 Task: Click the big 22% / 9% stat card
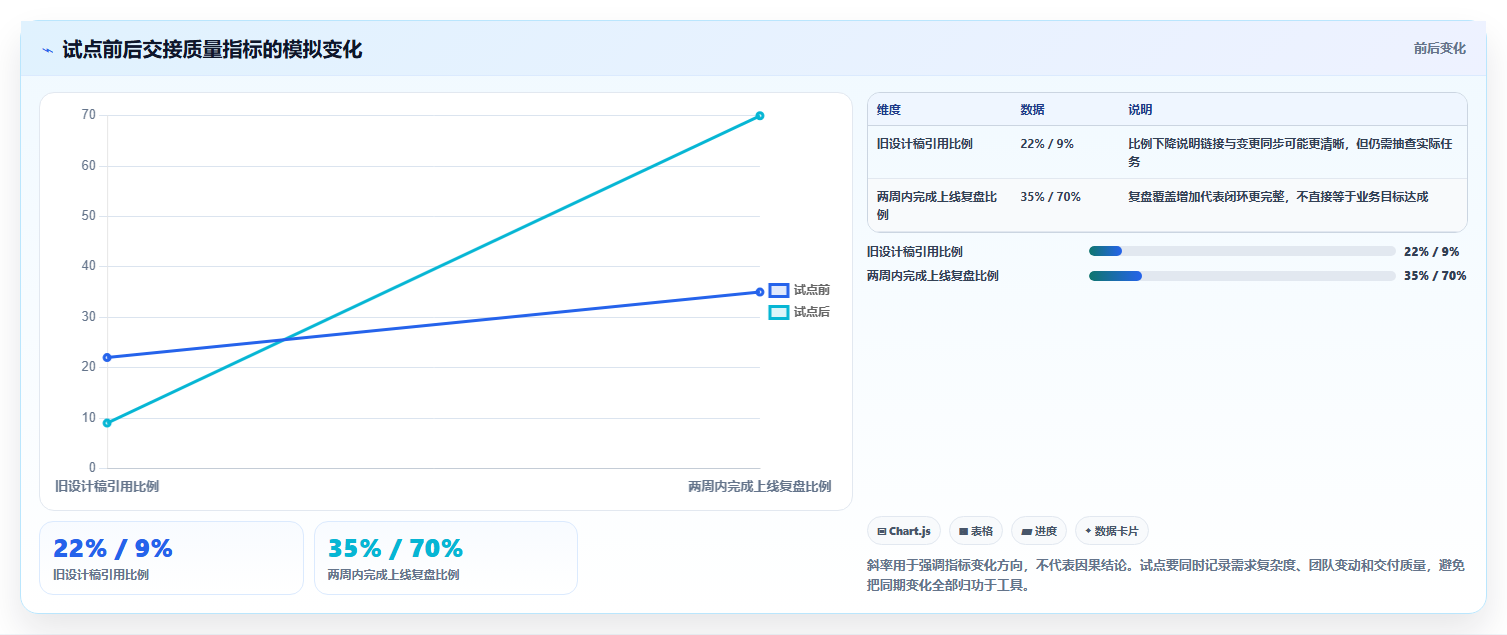tap(171, 558)
